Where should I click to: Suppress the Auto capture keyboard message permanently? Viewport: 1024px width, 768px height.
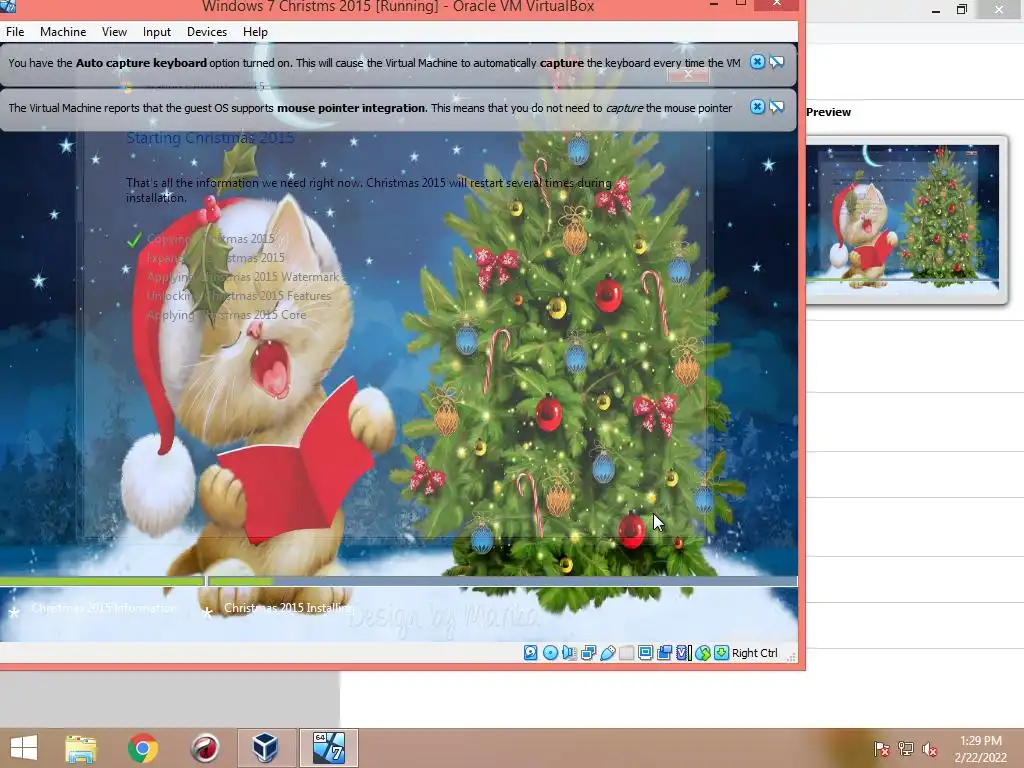click(x=776, y=62)
